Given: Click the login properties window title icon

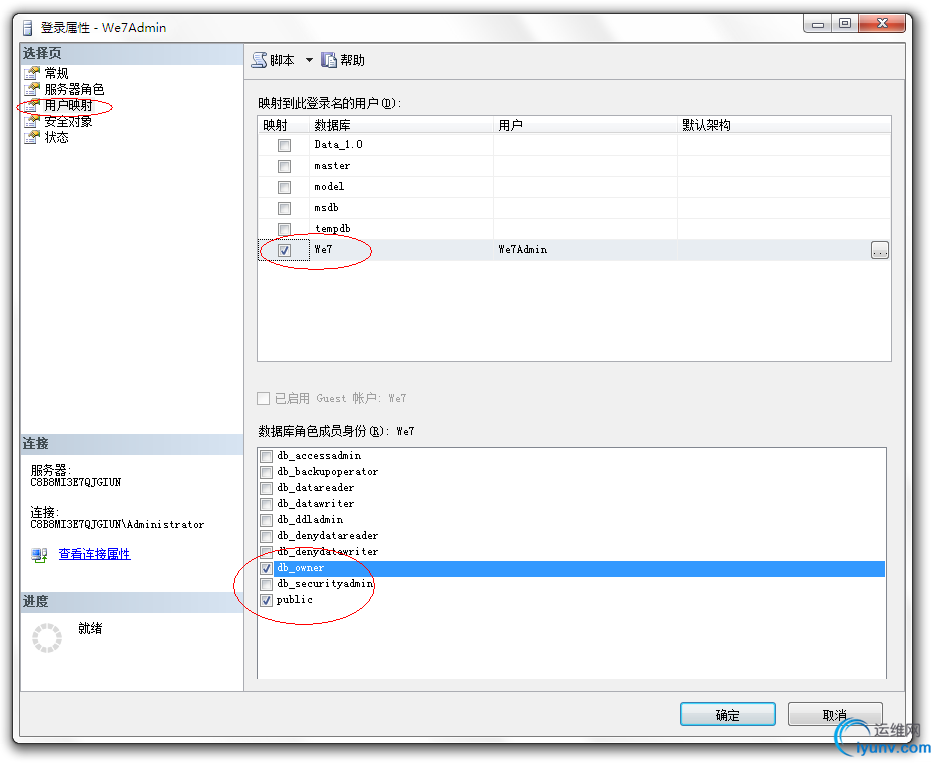Looking at the screenshot, I should 27,27.
